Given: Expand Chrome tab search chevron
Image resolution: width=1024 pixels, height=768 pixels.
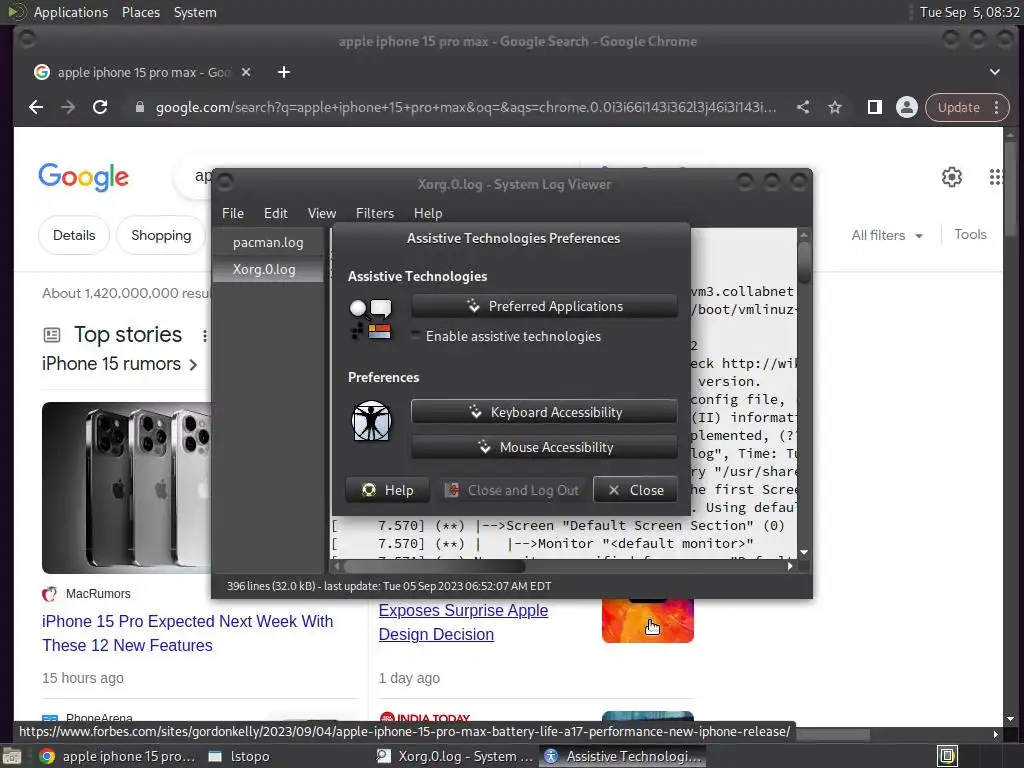Looking at the screenshot, I should tap(995, 72).
